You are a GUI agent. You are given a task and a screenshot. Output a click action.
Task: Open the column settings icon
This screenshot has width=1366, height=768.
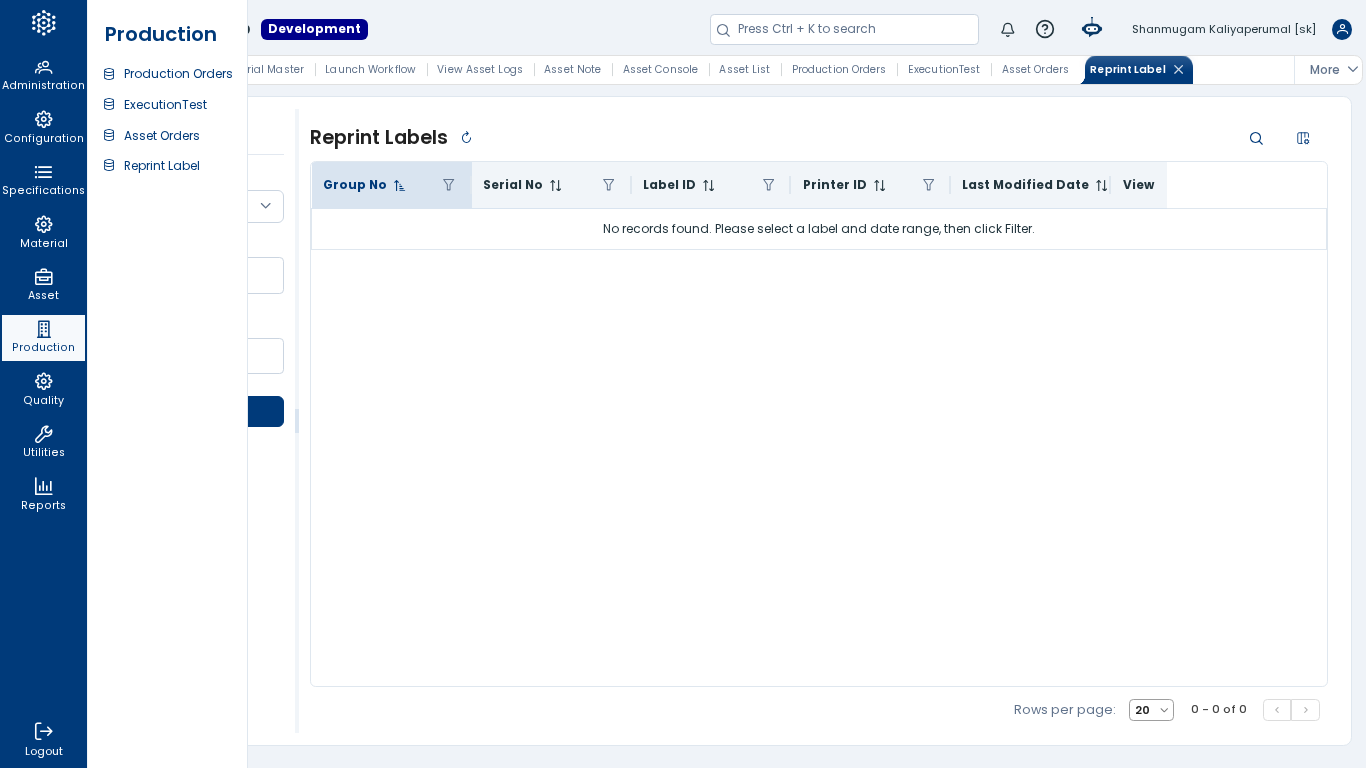click(x=1303, y=138)
